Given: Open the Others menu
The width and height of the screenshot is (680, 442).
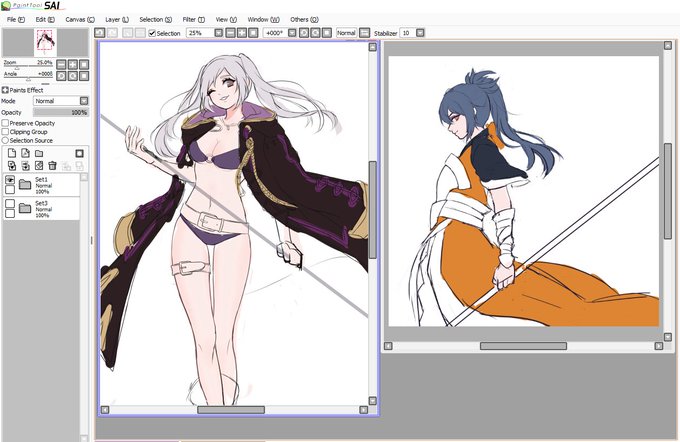Looking at the screenshot, I should pos(304,20).
